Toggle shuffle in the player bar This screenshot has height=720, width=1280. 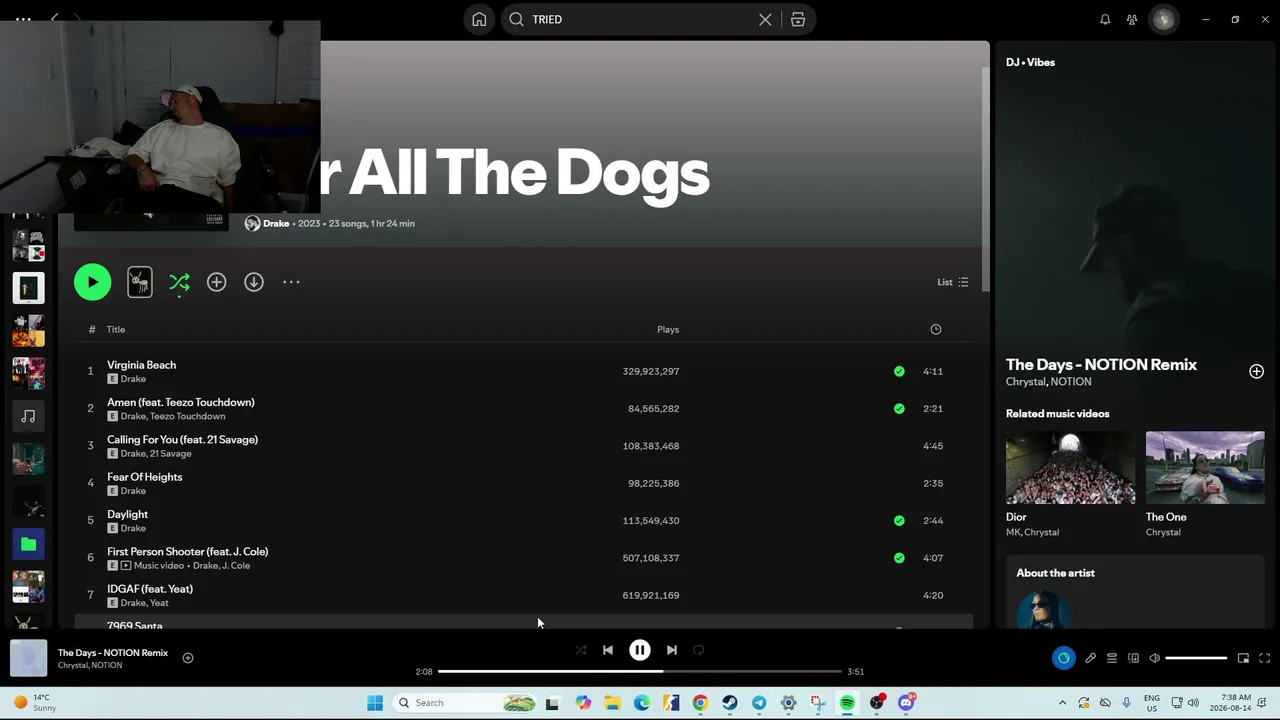tap(581, 650)
